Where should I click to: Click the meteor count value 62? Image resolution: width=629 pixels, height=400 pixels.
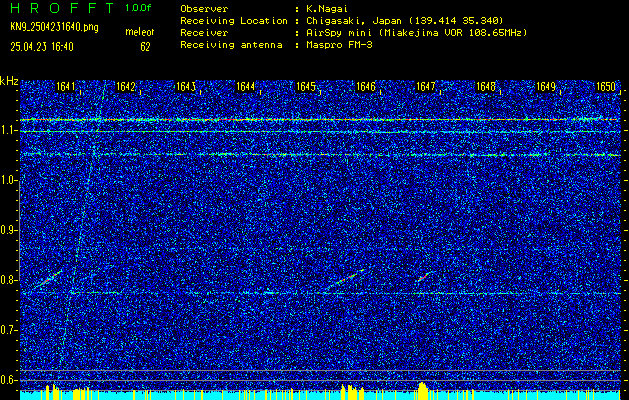click(145, 47)
